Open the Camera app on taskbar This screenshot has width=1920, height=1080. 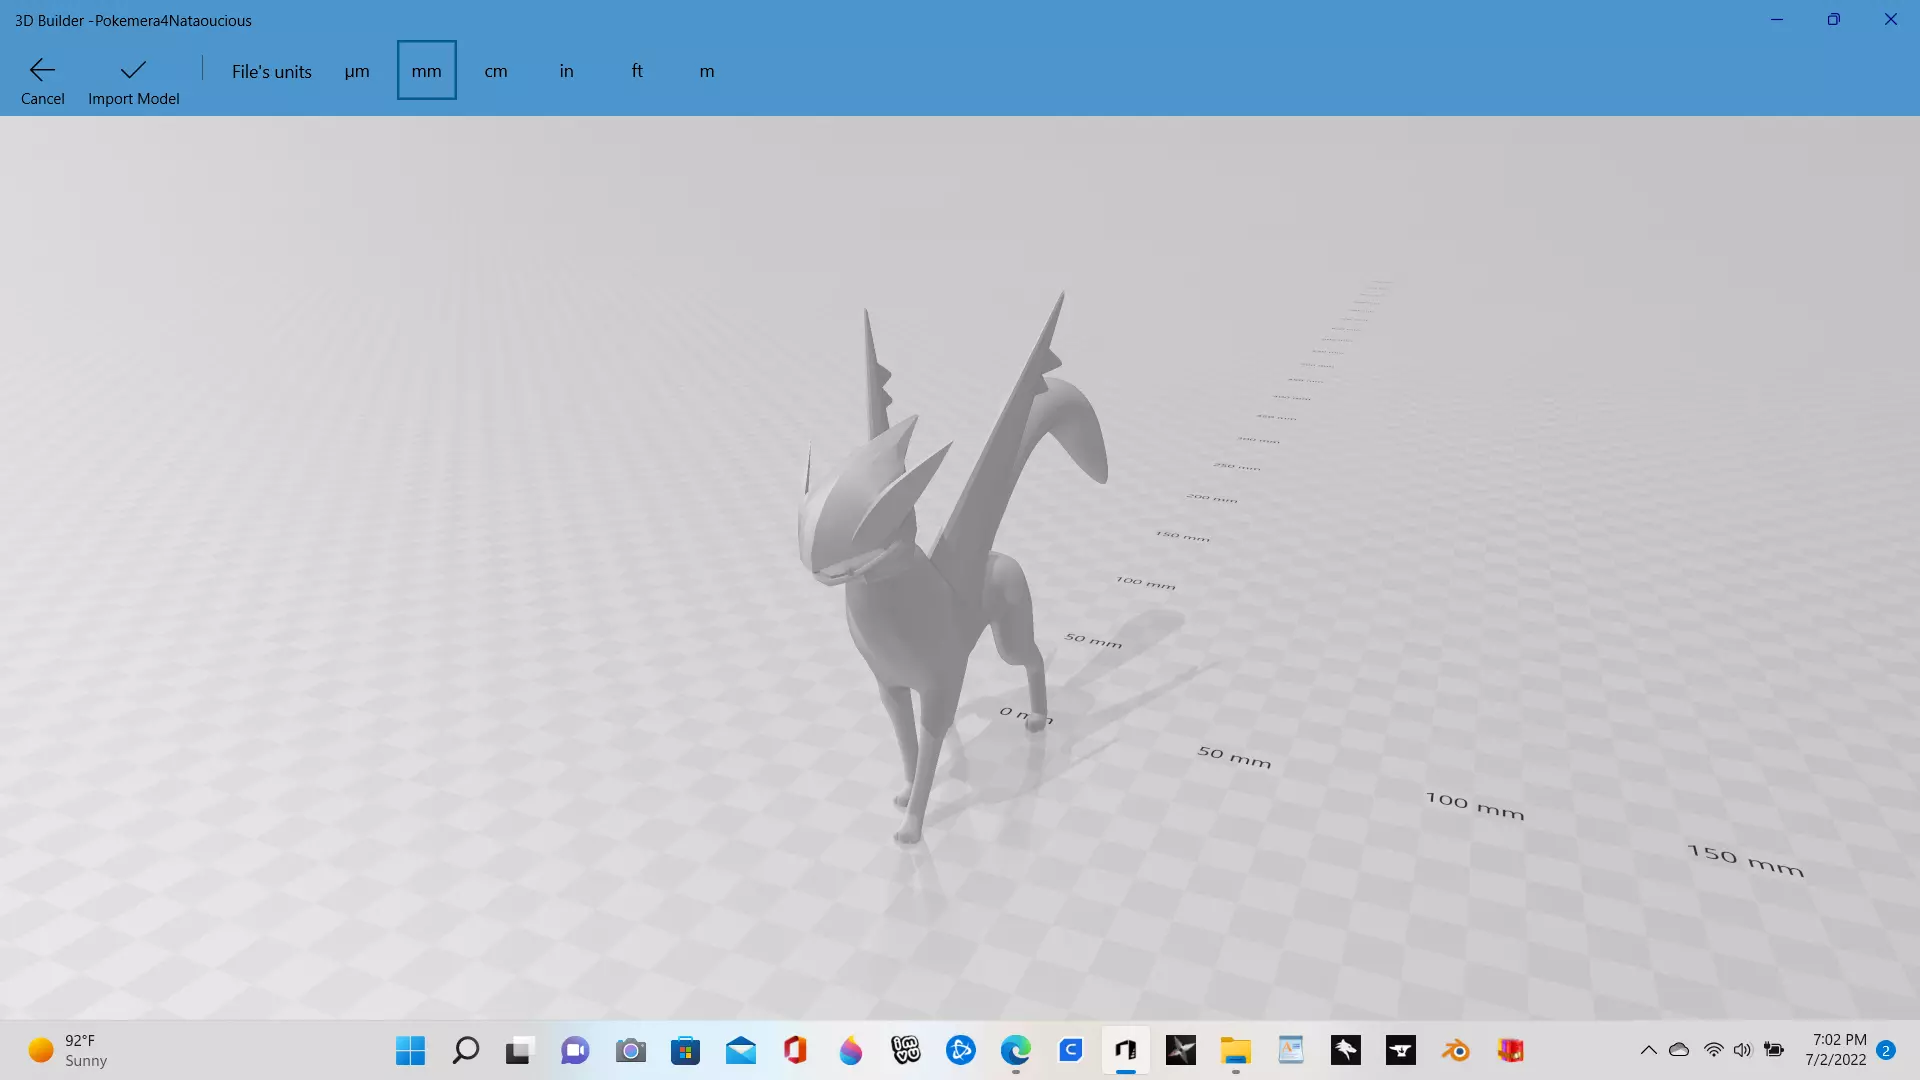(630, 1051)
